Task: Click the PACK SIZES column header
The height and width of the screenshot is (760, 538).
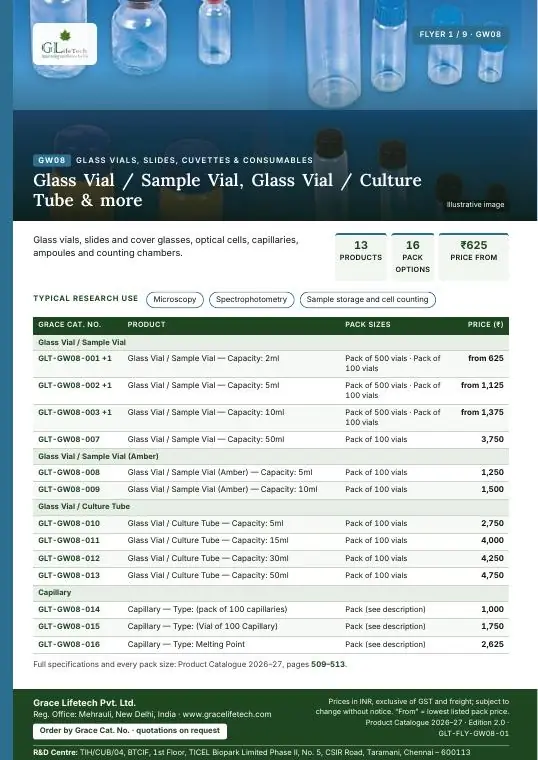Action: pyautogui.click(x=367, y=325)
